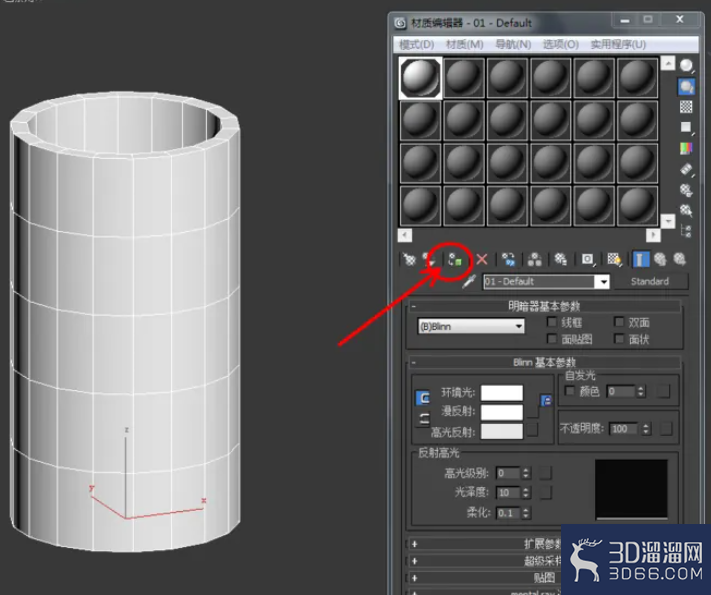Click Get Material icon
Viewport: 711px width, 595px height.
[409, 259]
